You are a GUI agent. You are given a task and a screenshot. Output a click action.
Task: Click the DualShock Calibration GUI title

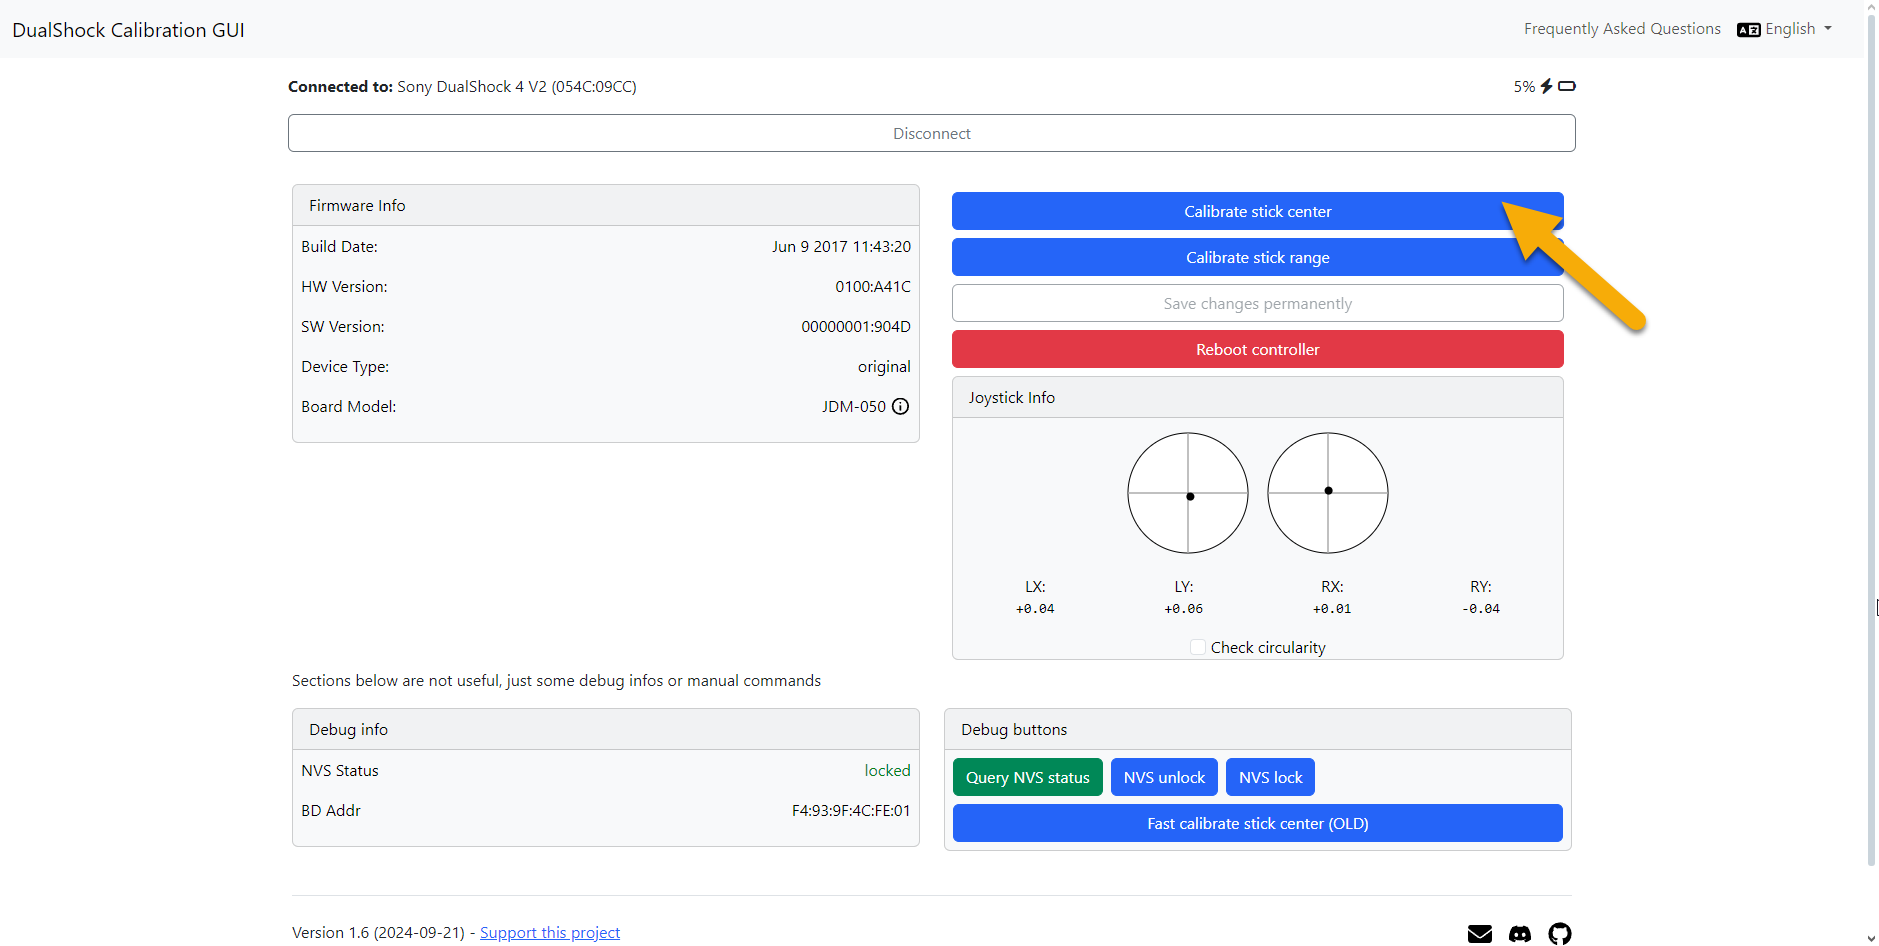(x=128, y=29)
